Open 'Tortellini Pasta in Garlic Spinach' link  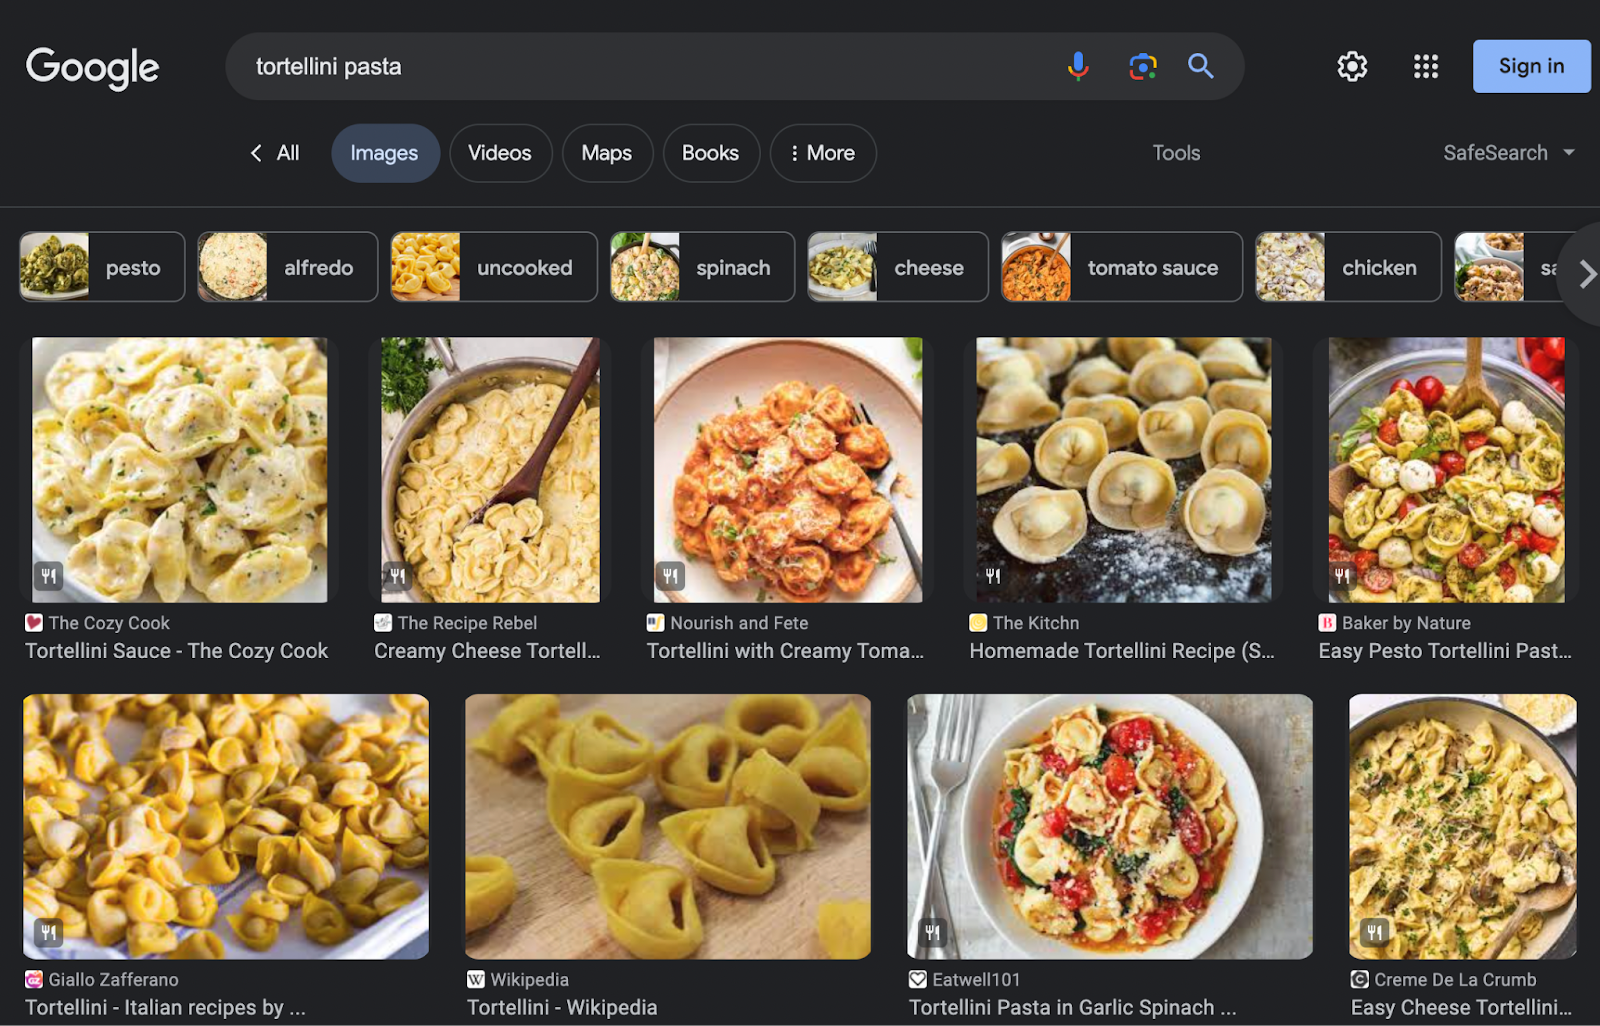1072,1008
